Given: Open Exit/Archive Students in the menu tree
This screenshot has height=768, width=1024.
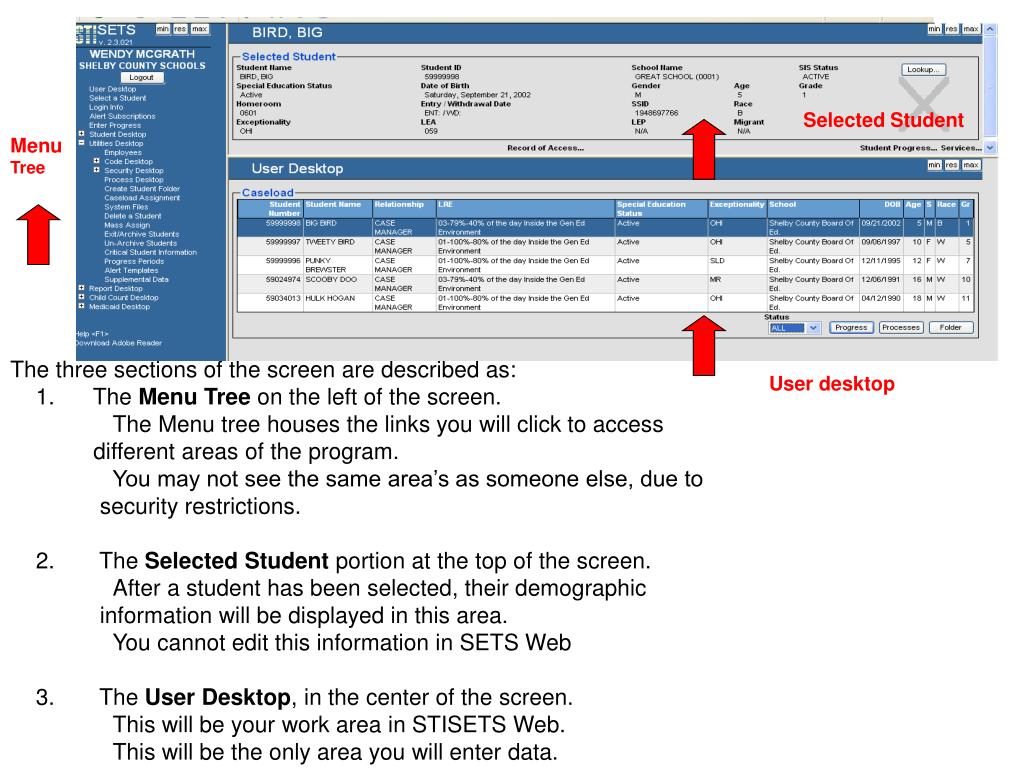Looking at the screenshot, I should (x=141, y=234).
